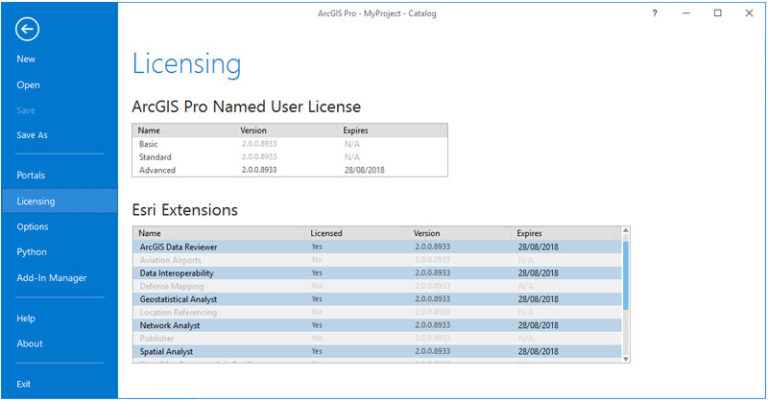Click Exit in the sidebar

(x=23, y=384)
